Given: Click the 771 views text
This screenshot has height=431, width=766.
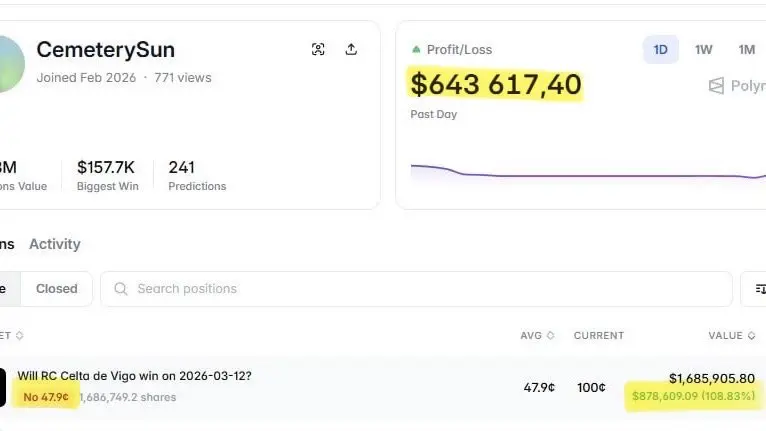Looking at the screenshot, I should pyautogui.click(x=183, y=78).
